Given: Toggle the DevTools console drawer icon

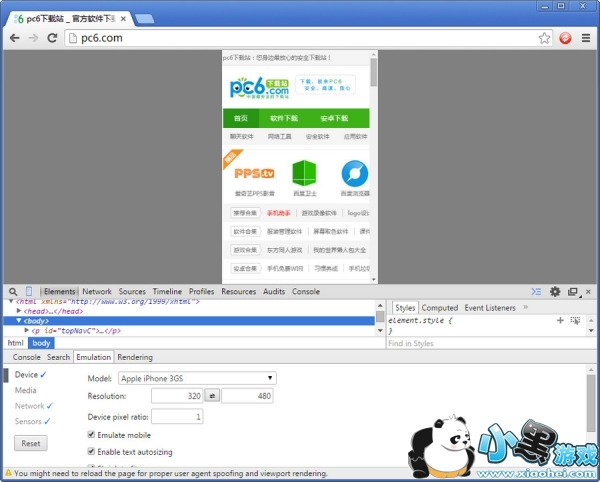Looking at the screenshot, I should [x=536, y=291].
